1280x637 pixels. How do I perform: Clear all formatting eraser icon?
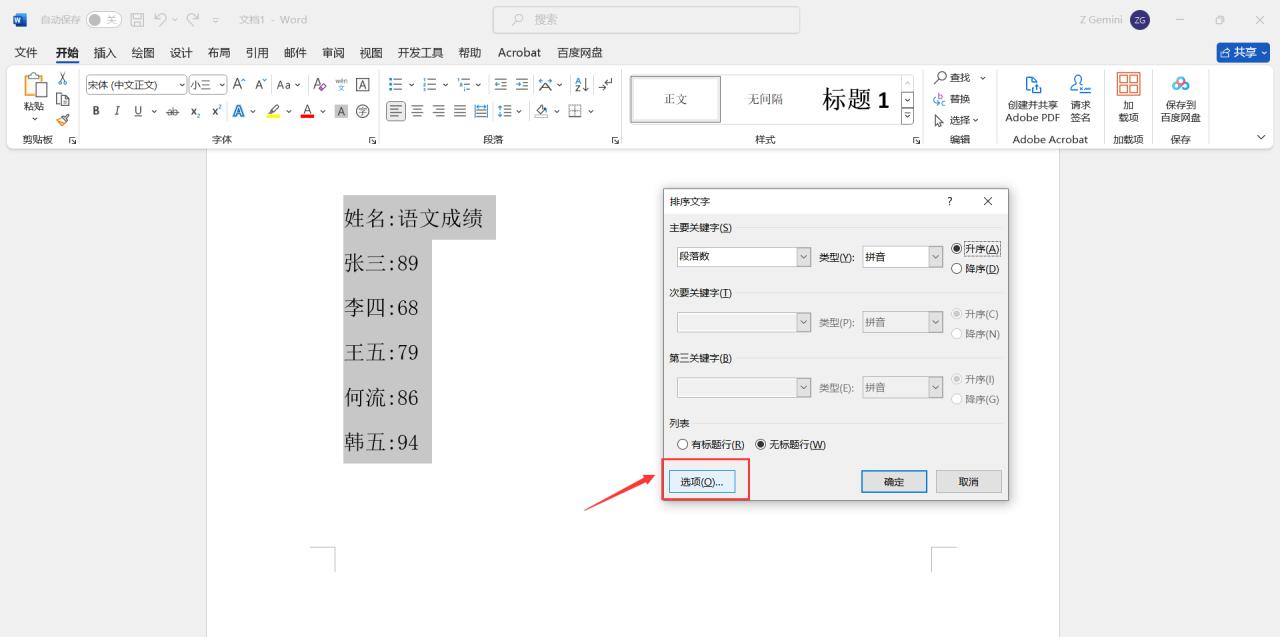coord(320,85)
